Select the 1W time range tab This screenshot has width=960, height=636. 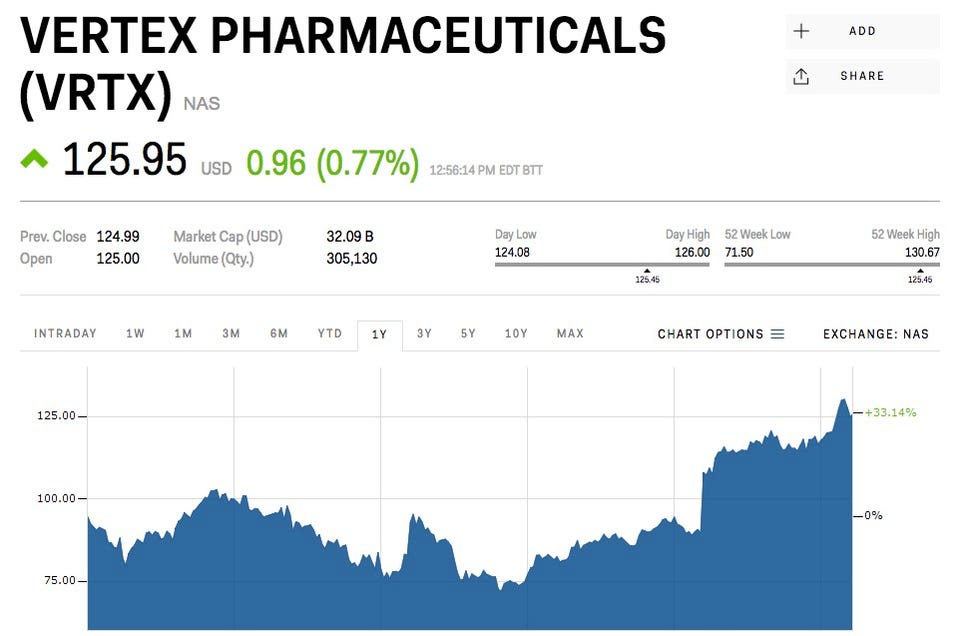tap(135, 334)
